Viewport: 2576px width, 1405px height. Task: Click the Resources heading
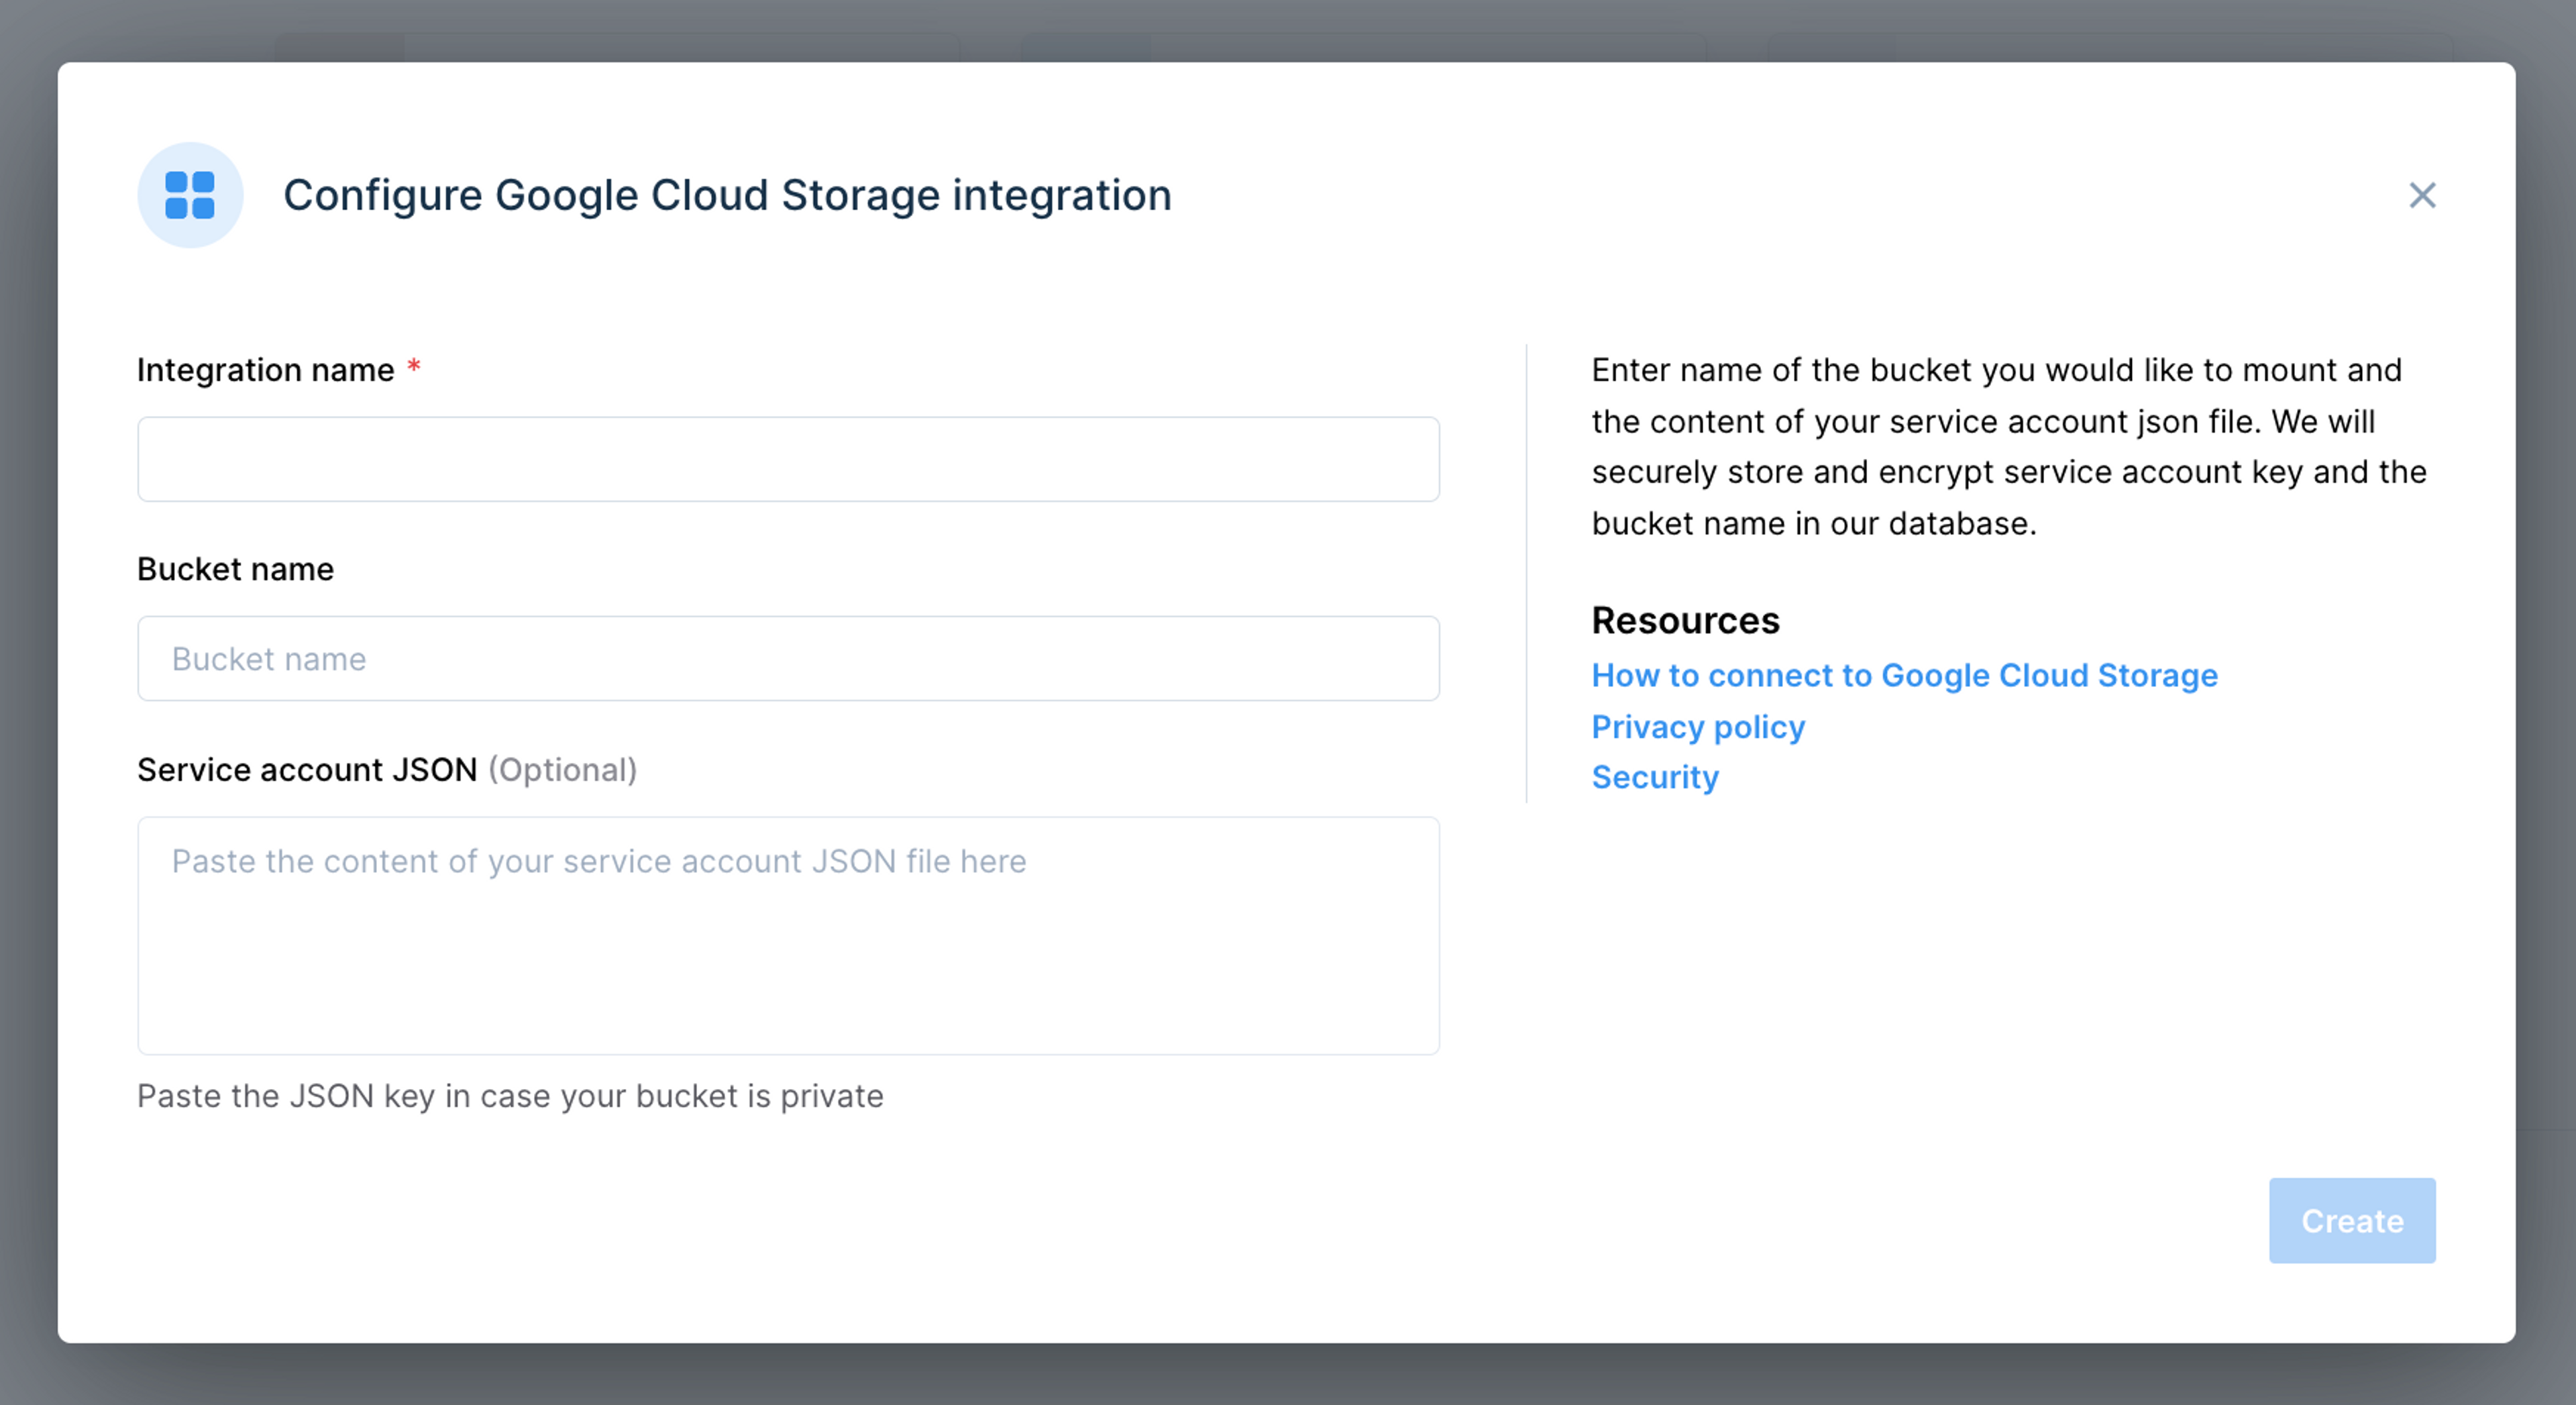(x=1685, y=620)
